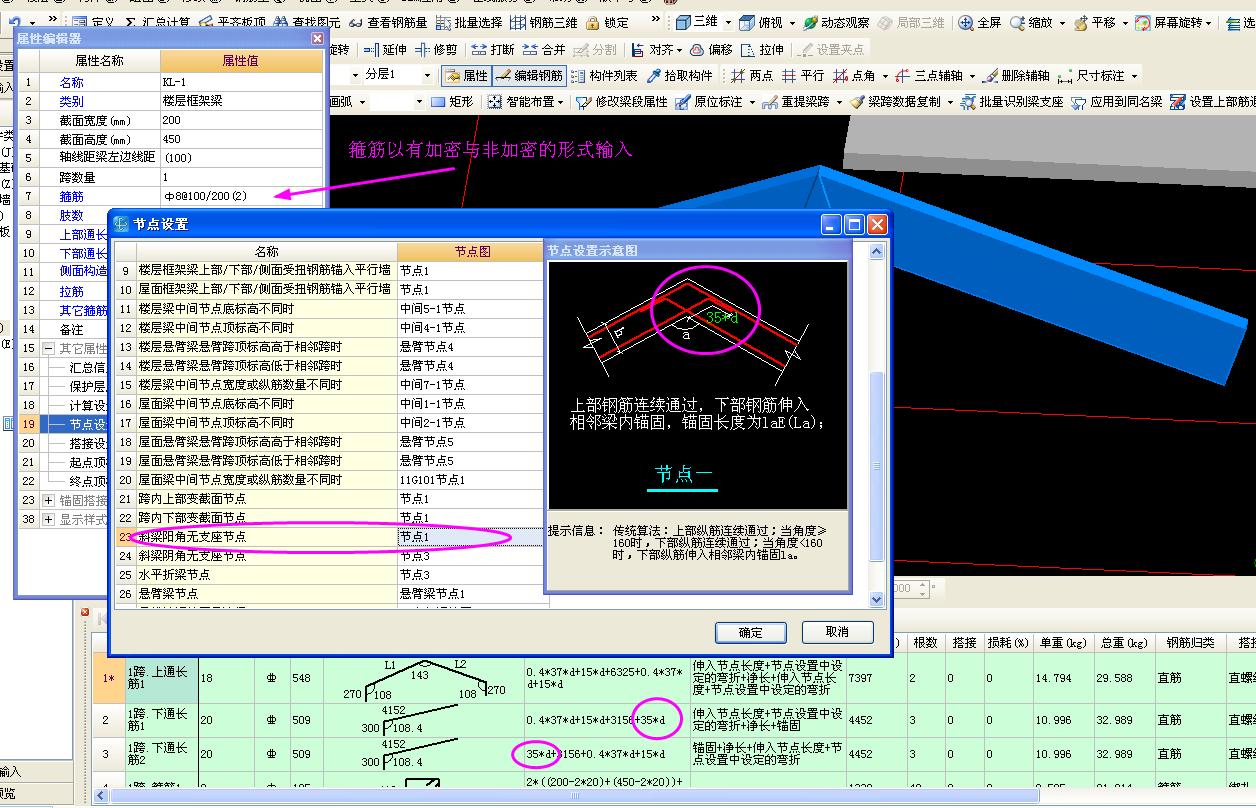This screenshot has height=808, width=1256.
Task: Select the 矩形 drawing tool
Action: pyautogui.click(x=452, y=101)
